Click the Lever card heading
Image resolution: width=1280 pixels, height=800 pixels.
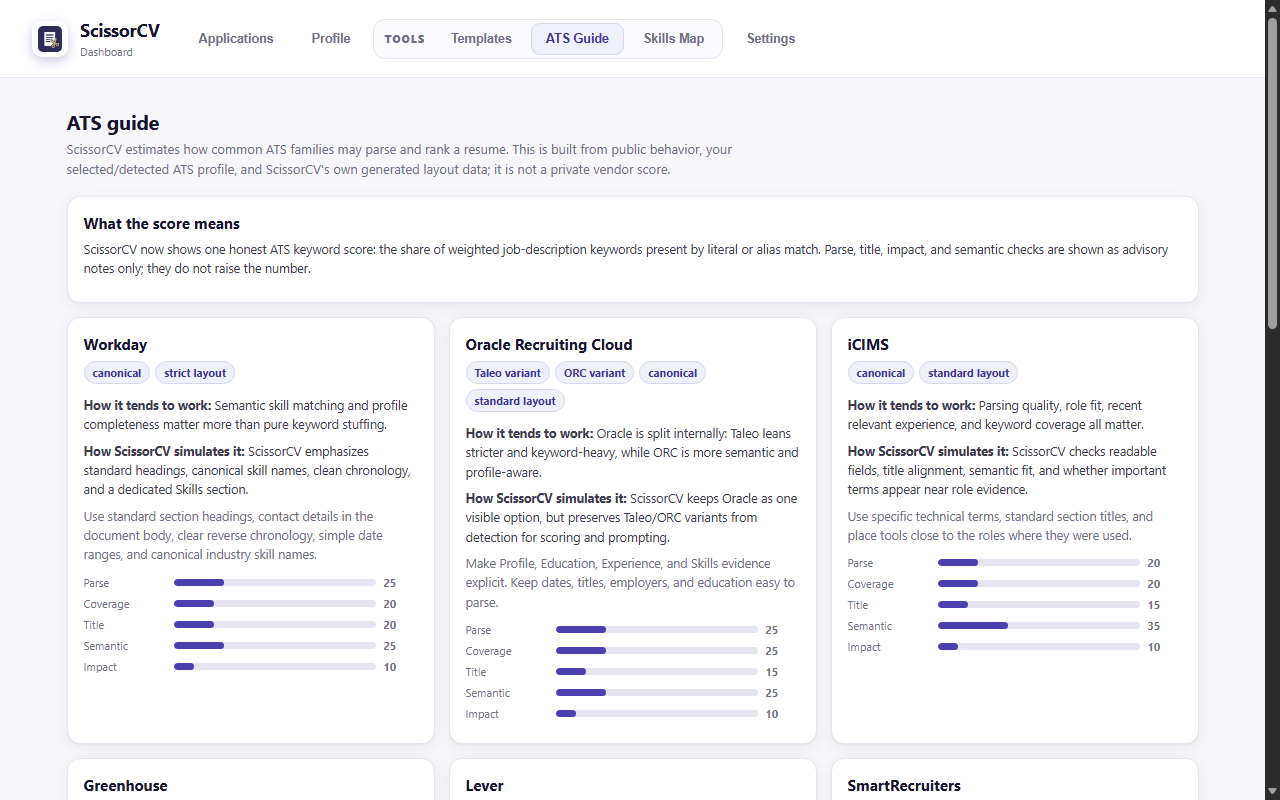(x=485, y=786)
